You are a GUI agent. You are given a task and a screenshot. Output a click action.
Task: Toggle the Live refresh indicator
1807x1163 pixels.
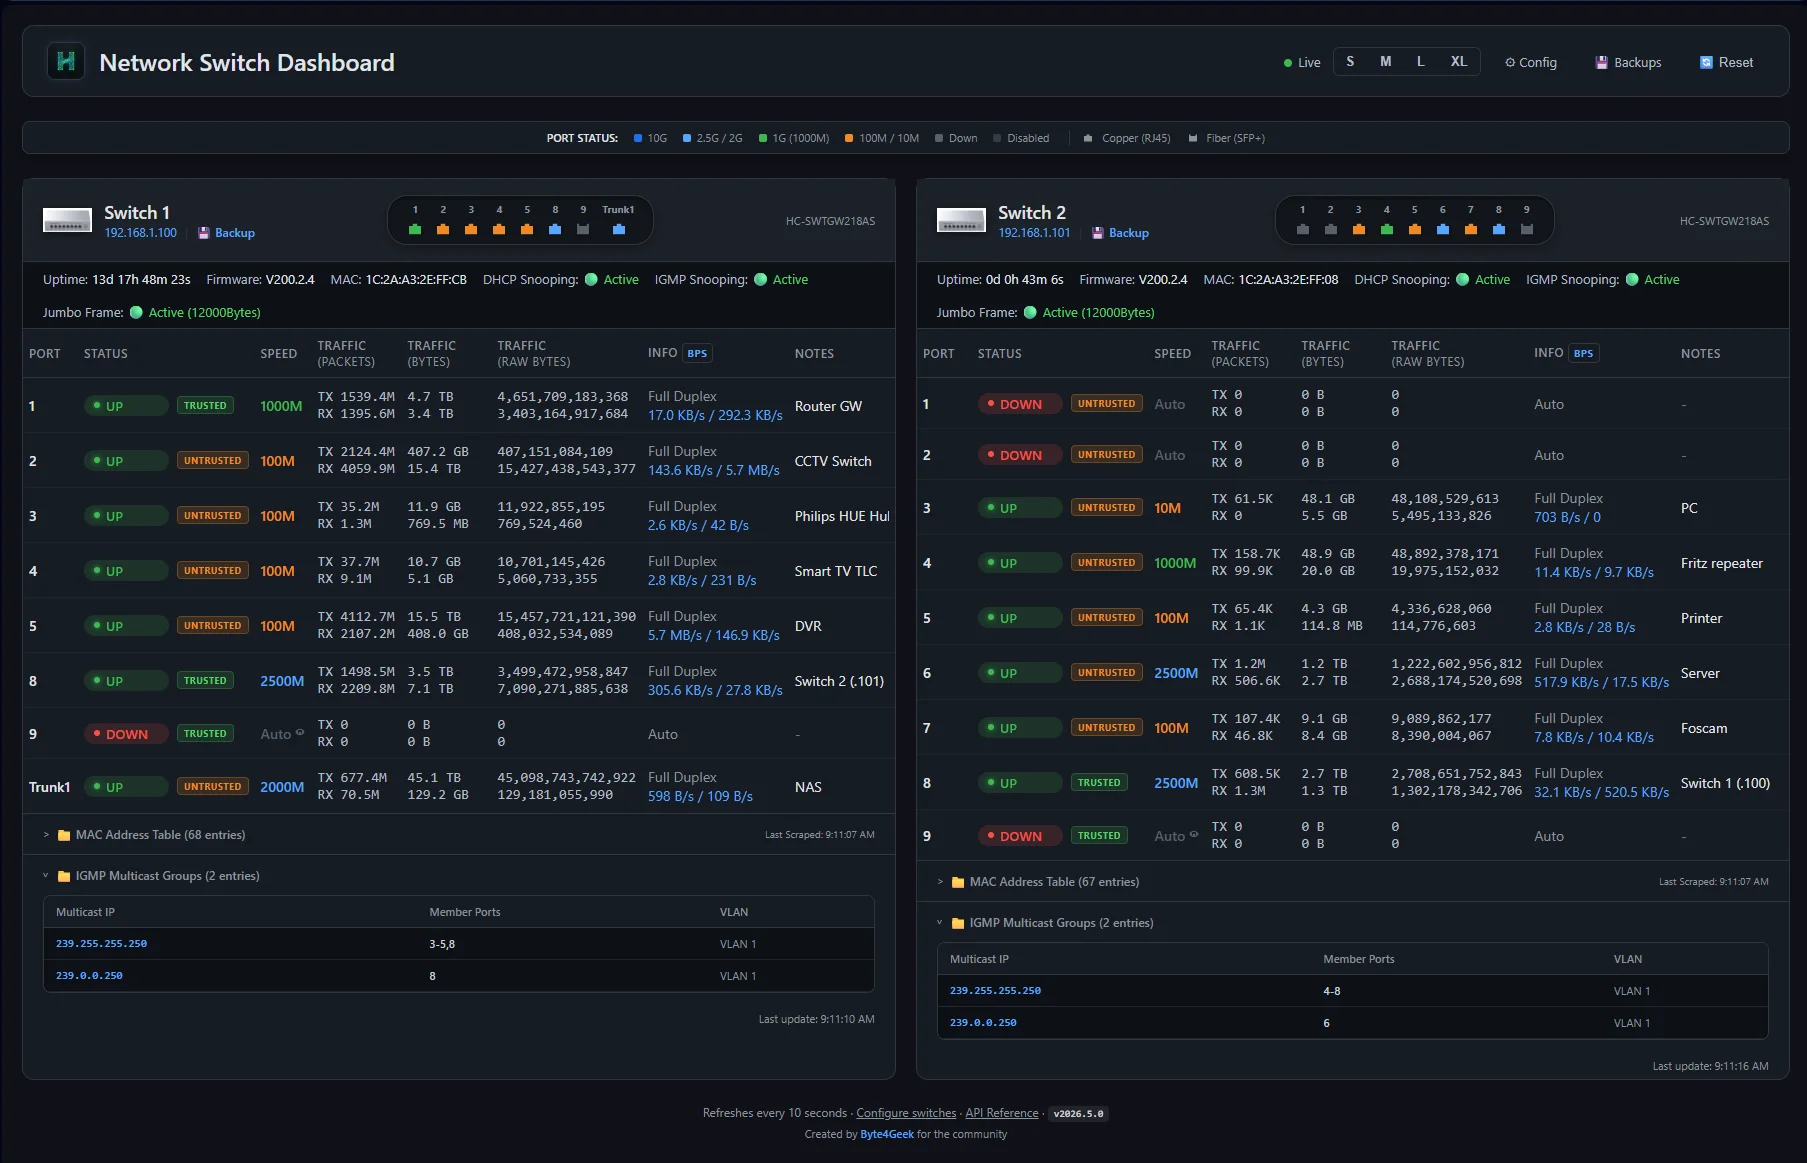1302,62
